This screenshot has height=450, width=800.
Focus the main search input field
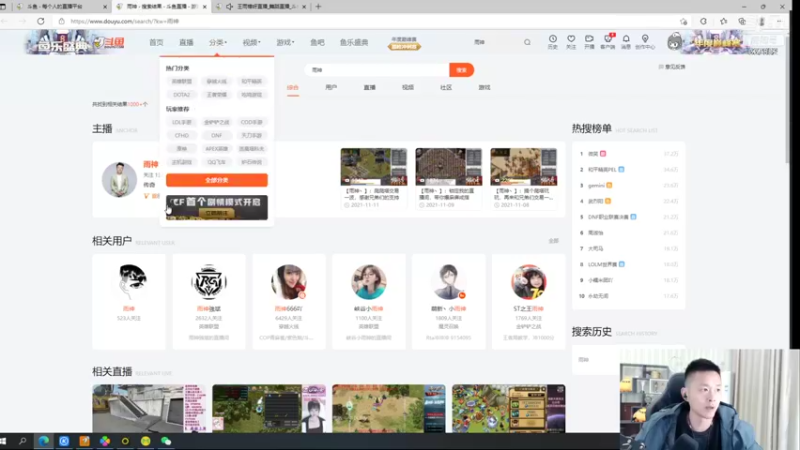378,70
